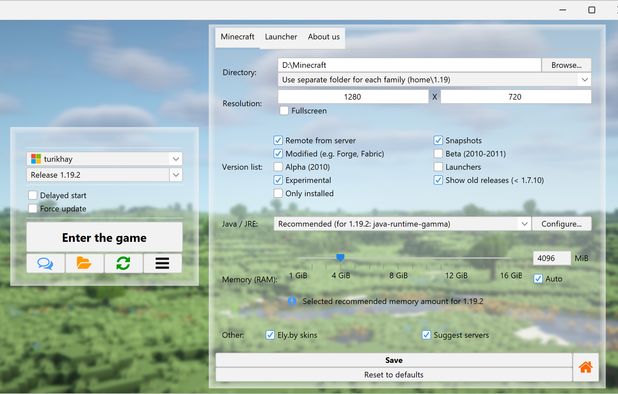Maximize the launcher window

point(592,10)
